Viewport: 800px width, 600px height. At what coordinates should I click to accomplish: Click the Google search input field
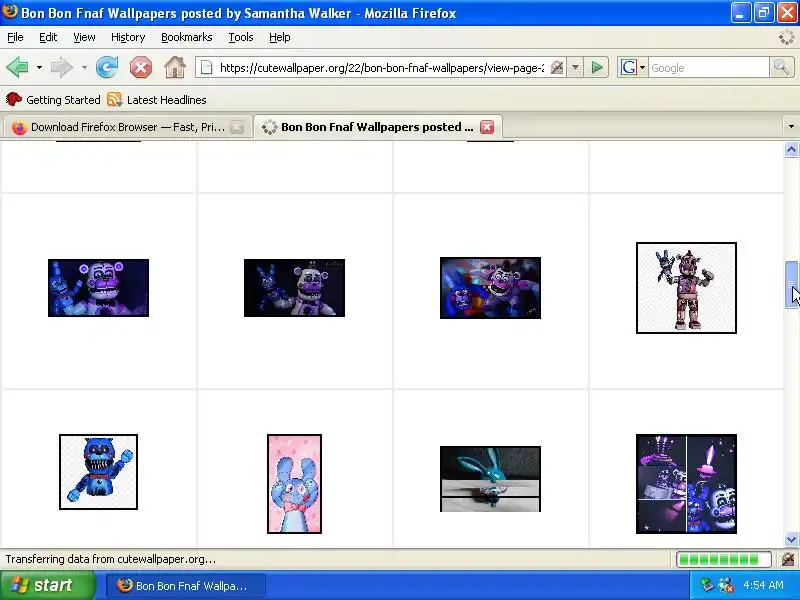[x=709, y=67]
